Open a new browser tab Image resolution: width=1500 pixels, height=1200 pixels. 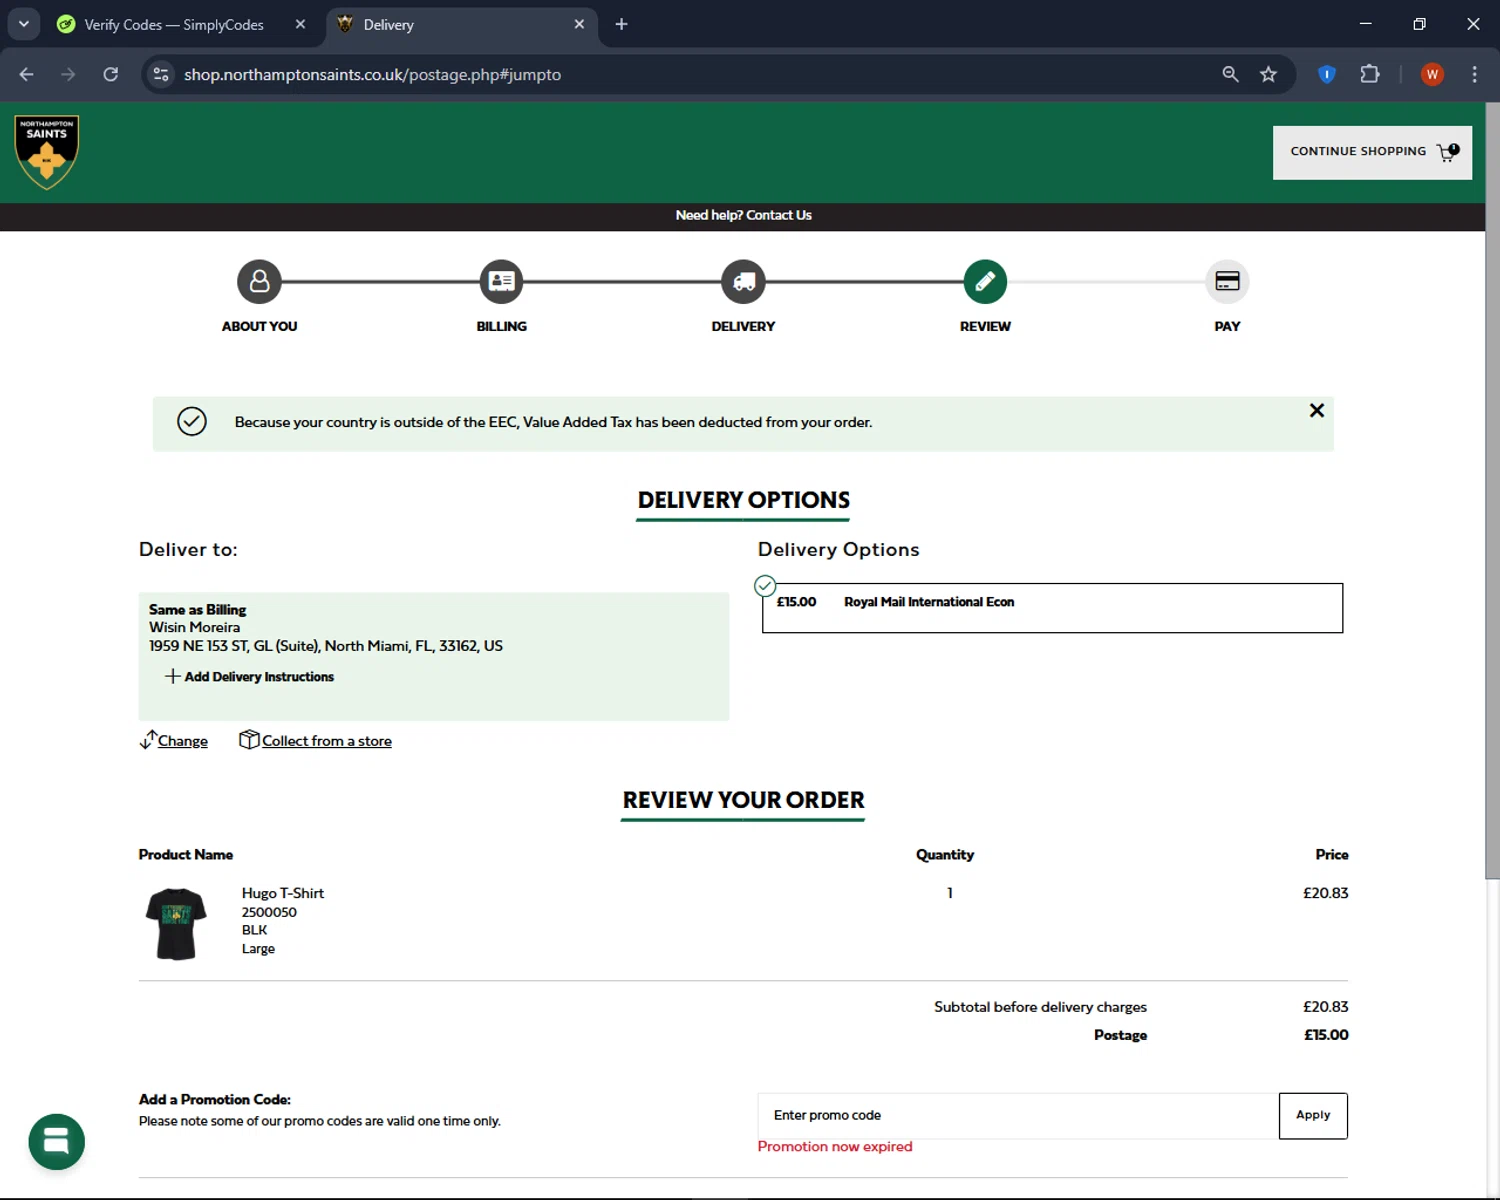pos(621,24)
